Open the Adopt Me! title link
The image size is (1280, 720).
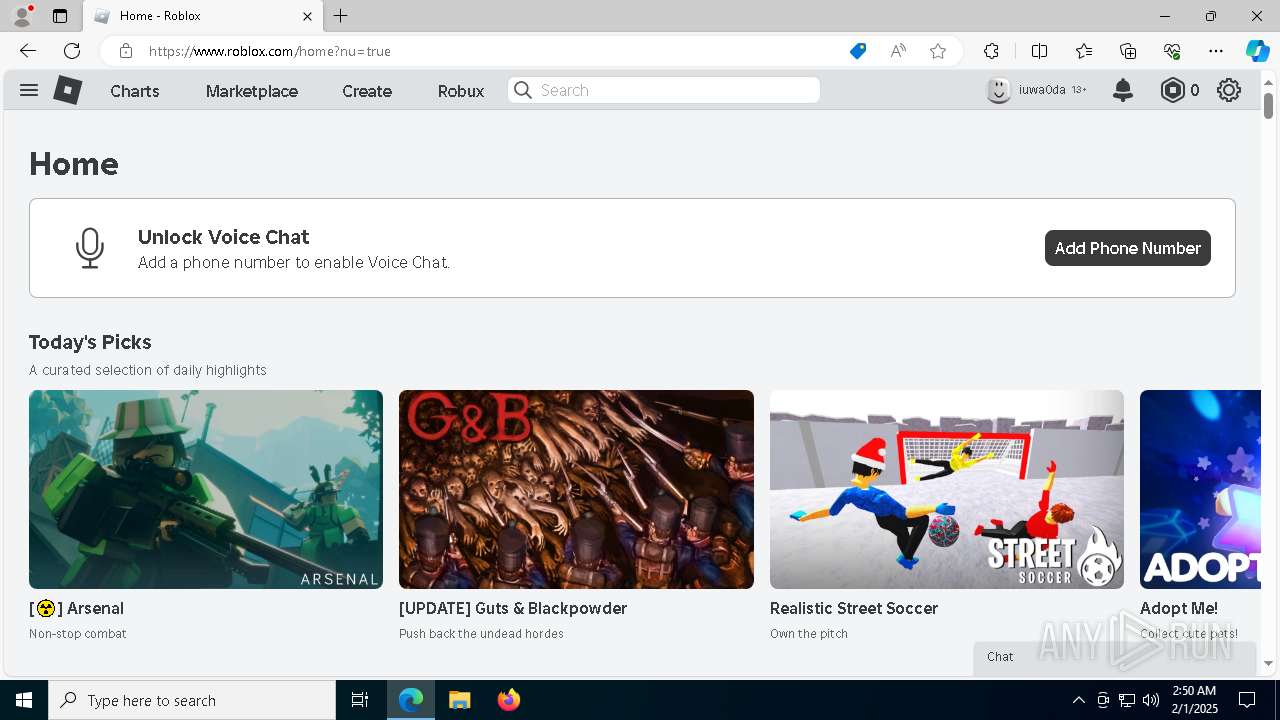point(1179,608)
